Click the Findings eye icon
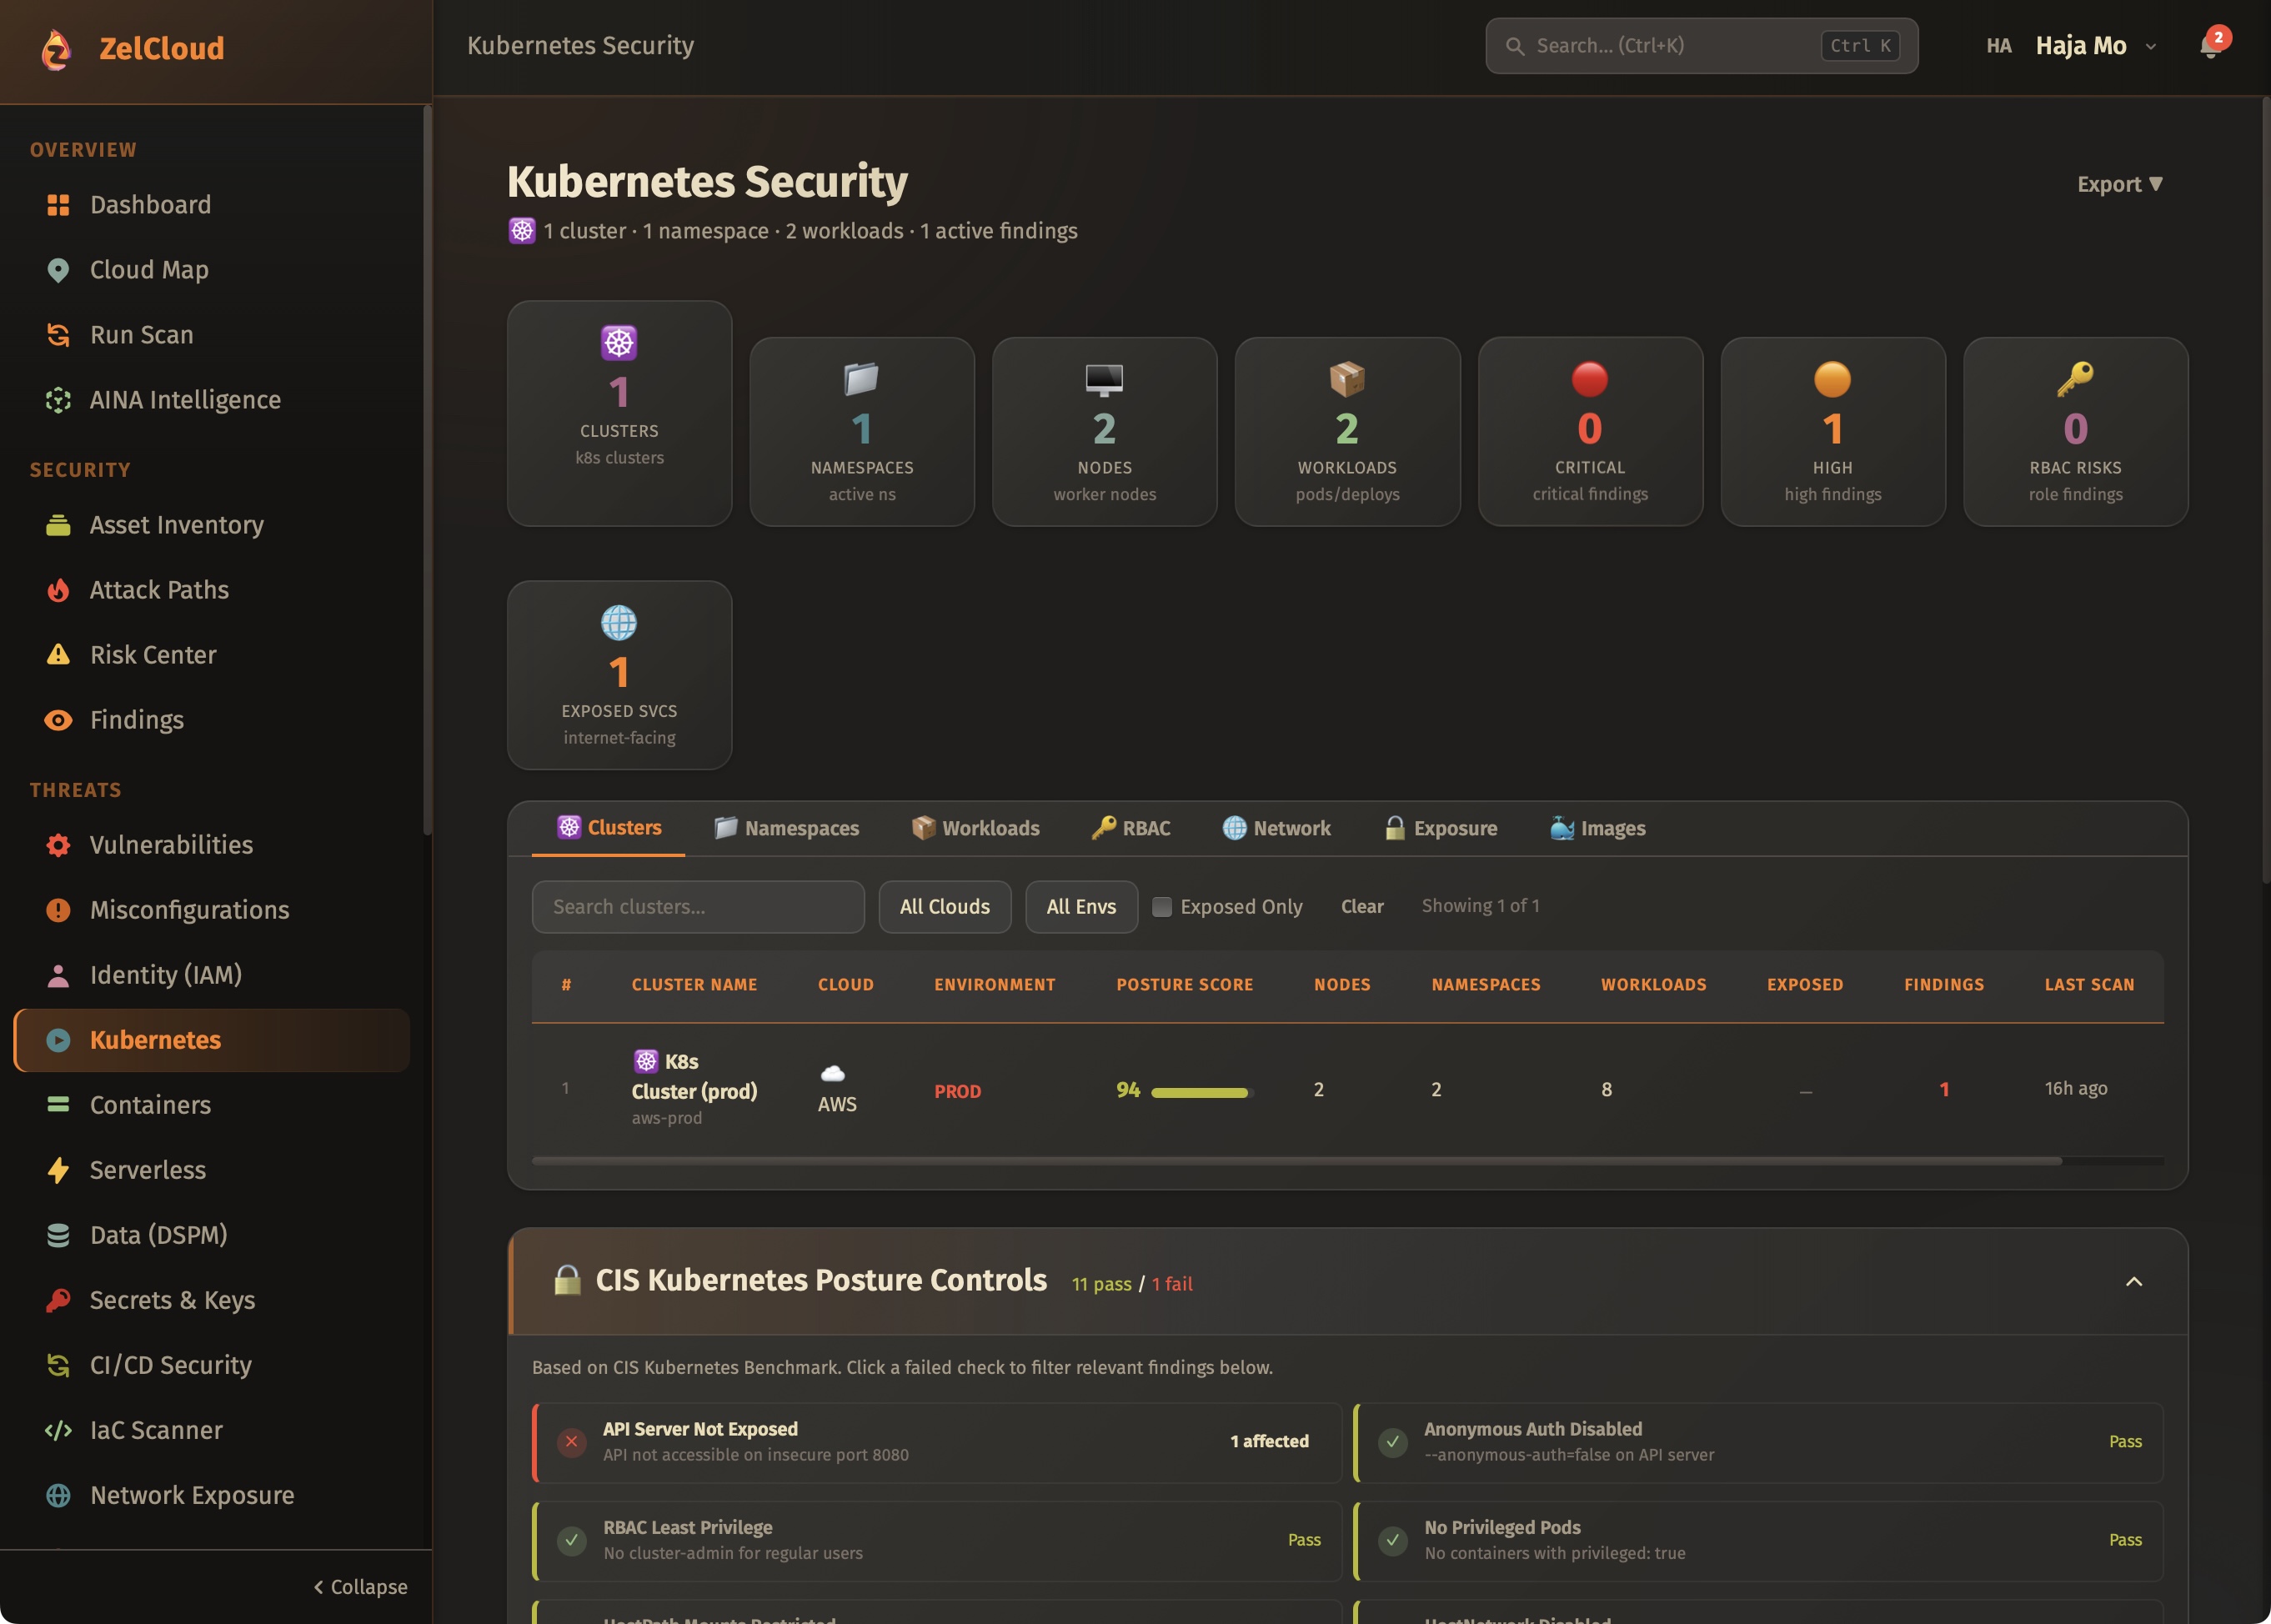 [x=58, y=720]
